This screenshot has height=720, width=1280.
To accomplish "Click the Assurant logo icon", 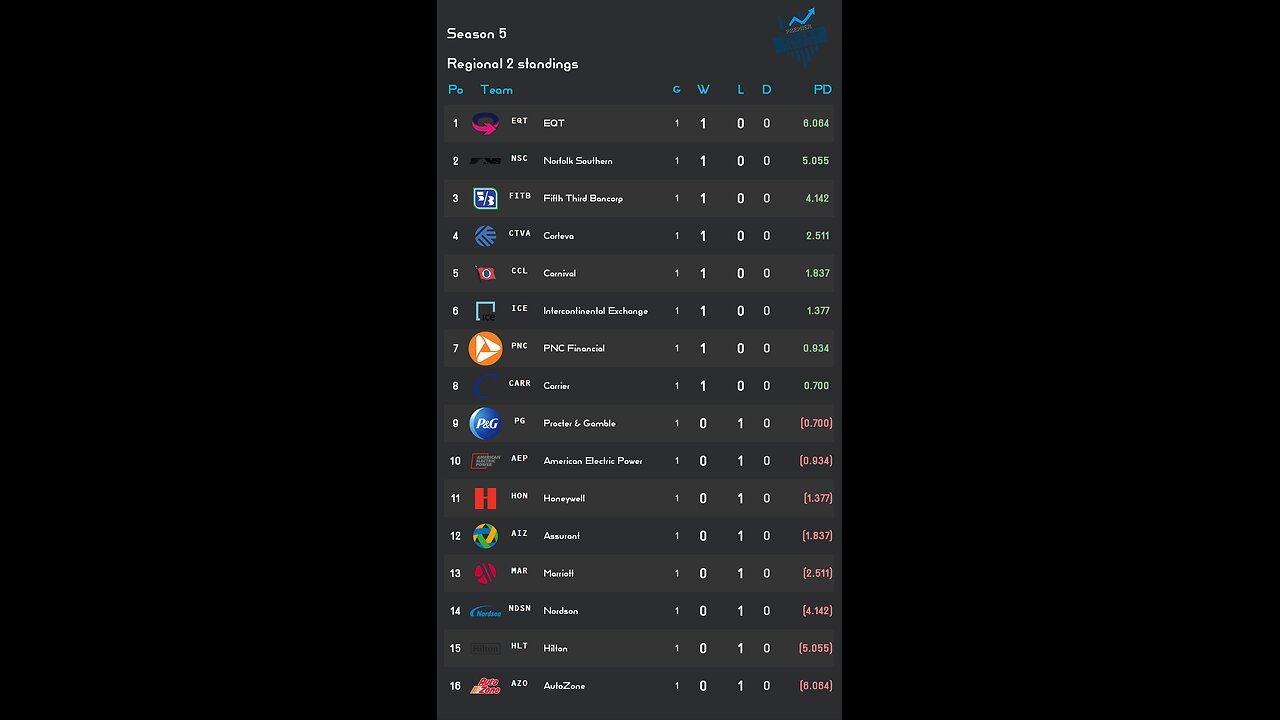I will 485,536.
